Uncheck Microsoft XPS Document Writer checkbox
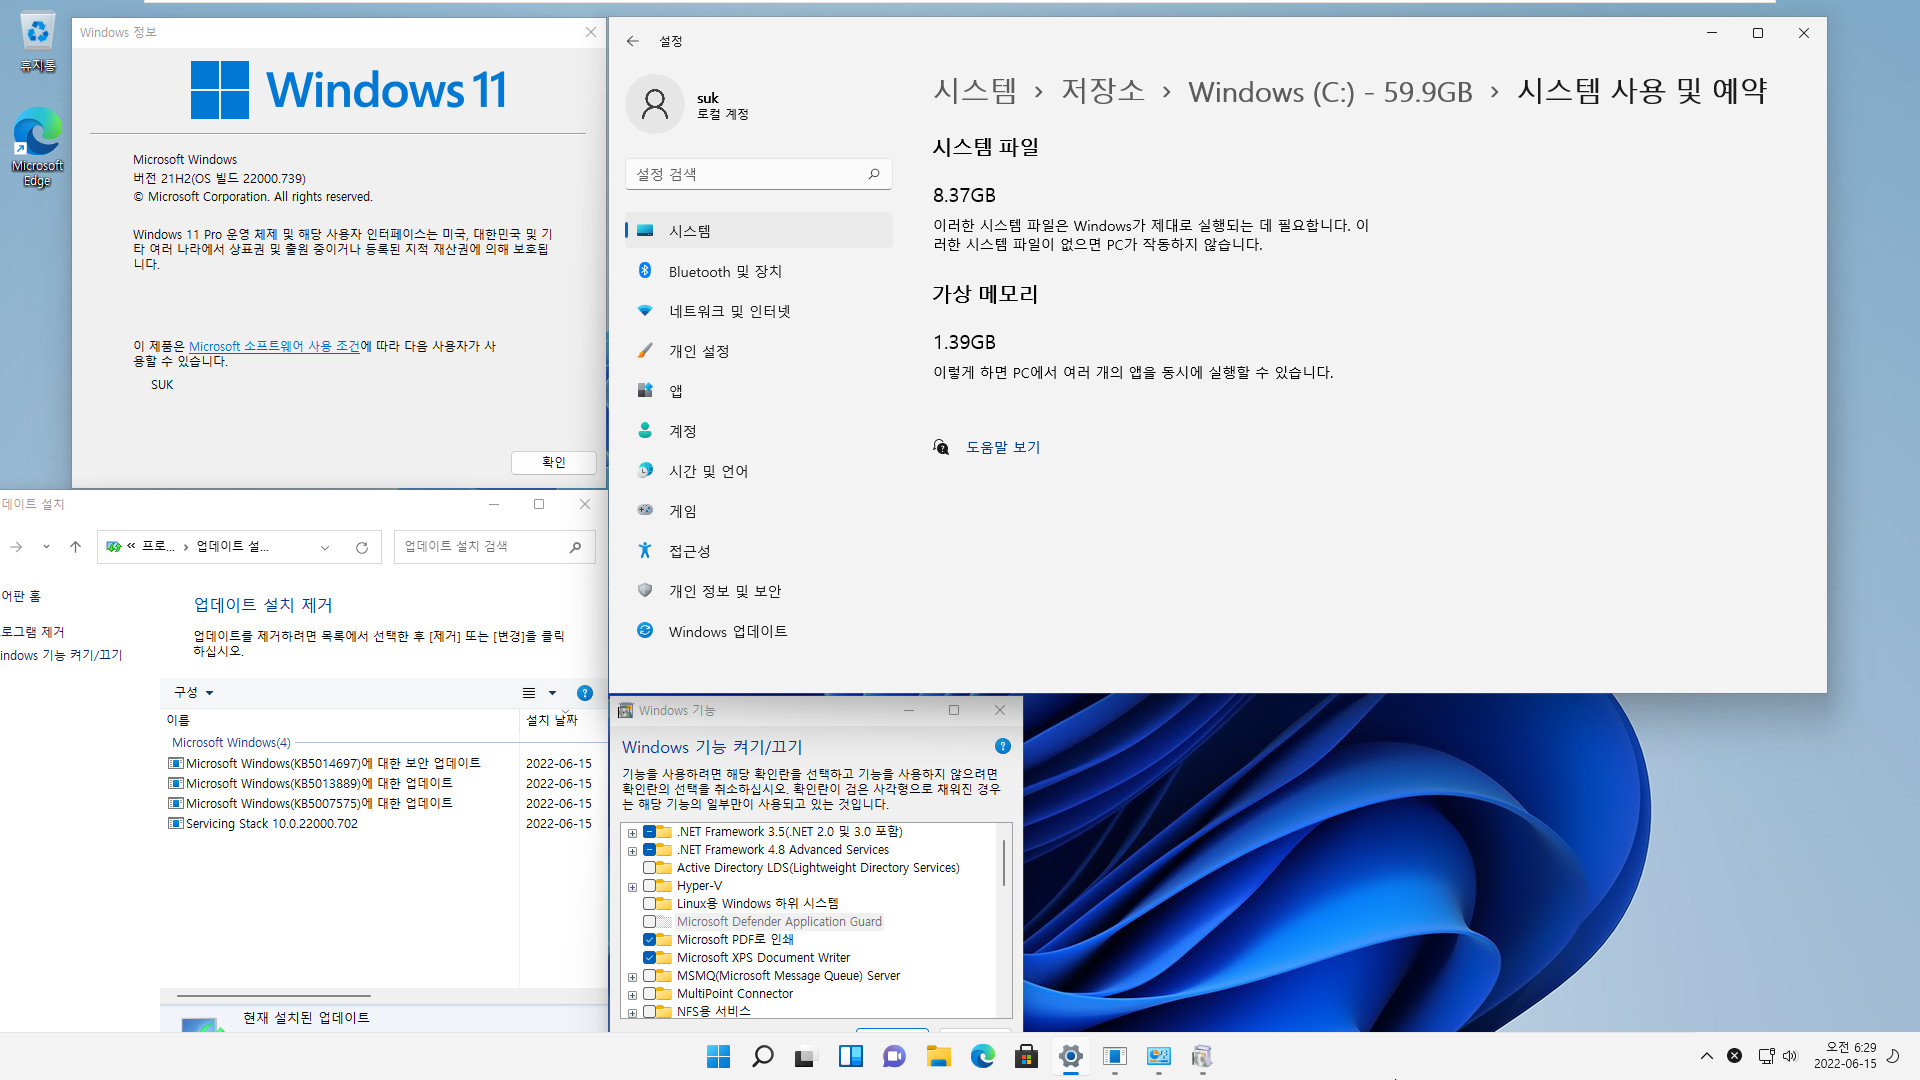Image resolution: width=1920 pixels, height=1080 pixels. click(649, 958)
